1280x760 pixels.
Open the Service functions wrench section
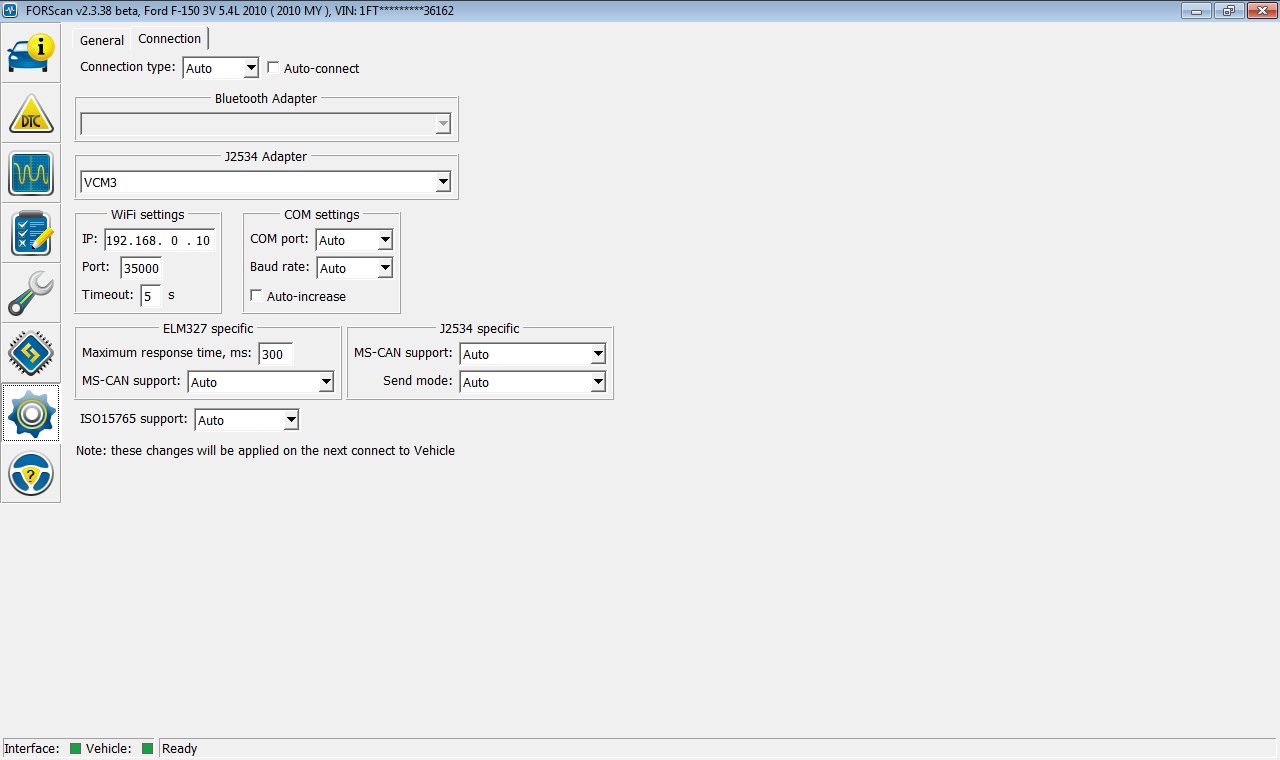tap(31, 294)
